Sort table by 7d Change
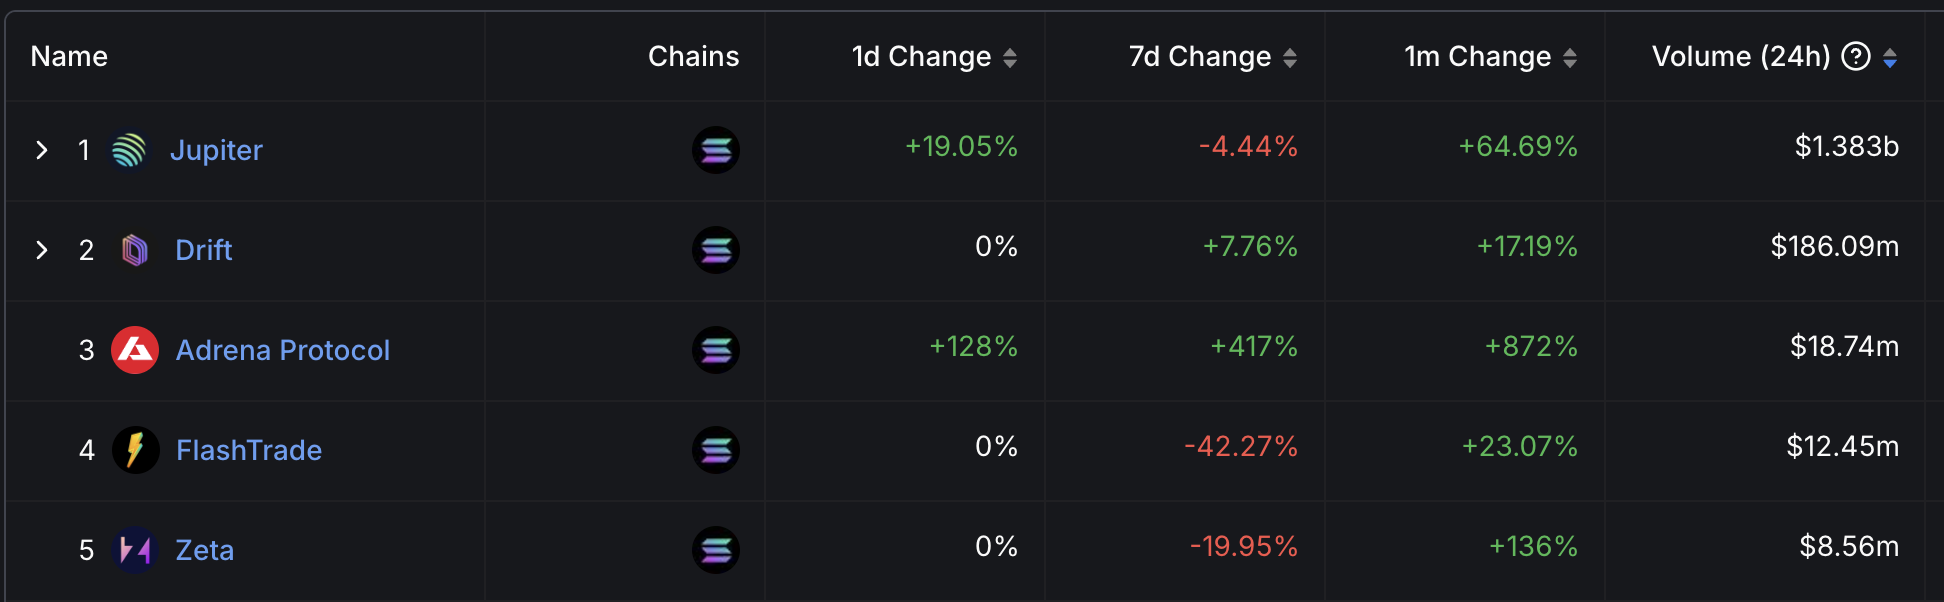The width and height of the screenshot is (1944, 602). point(1290,58)
